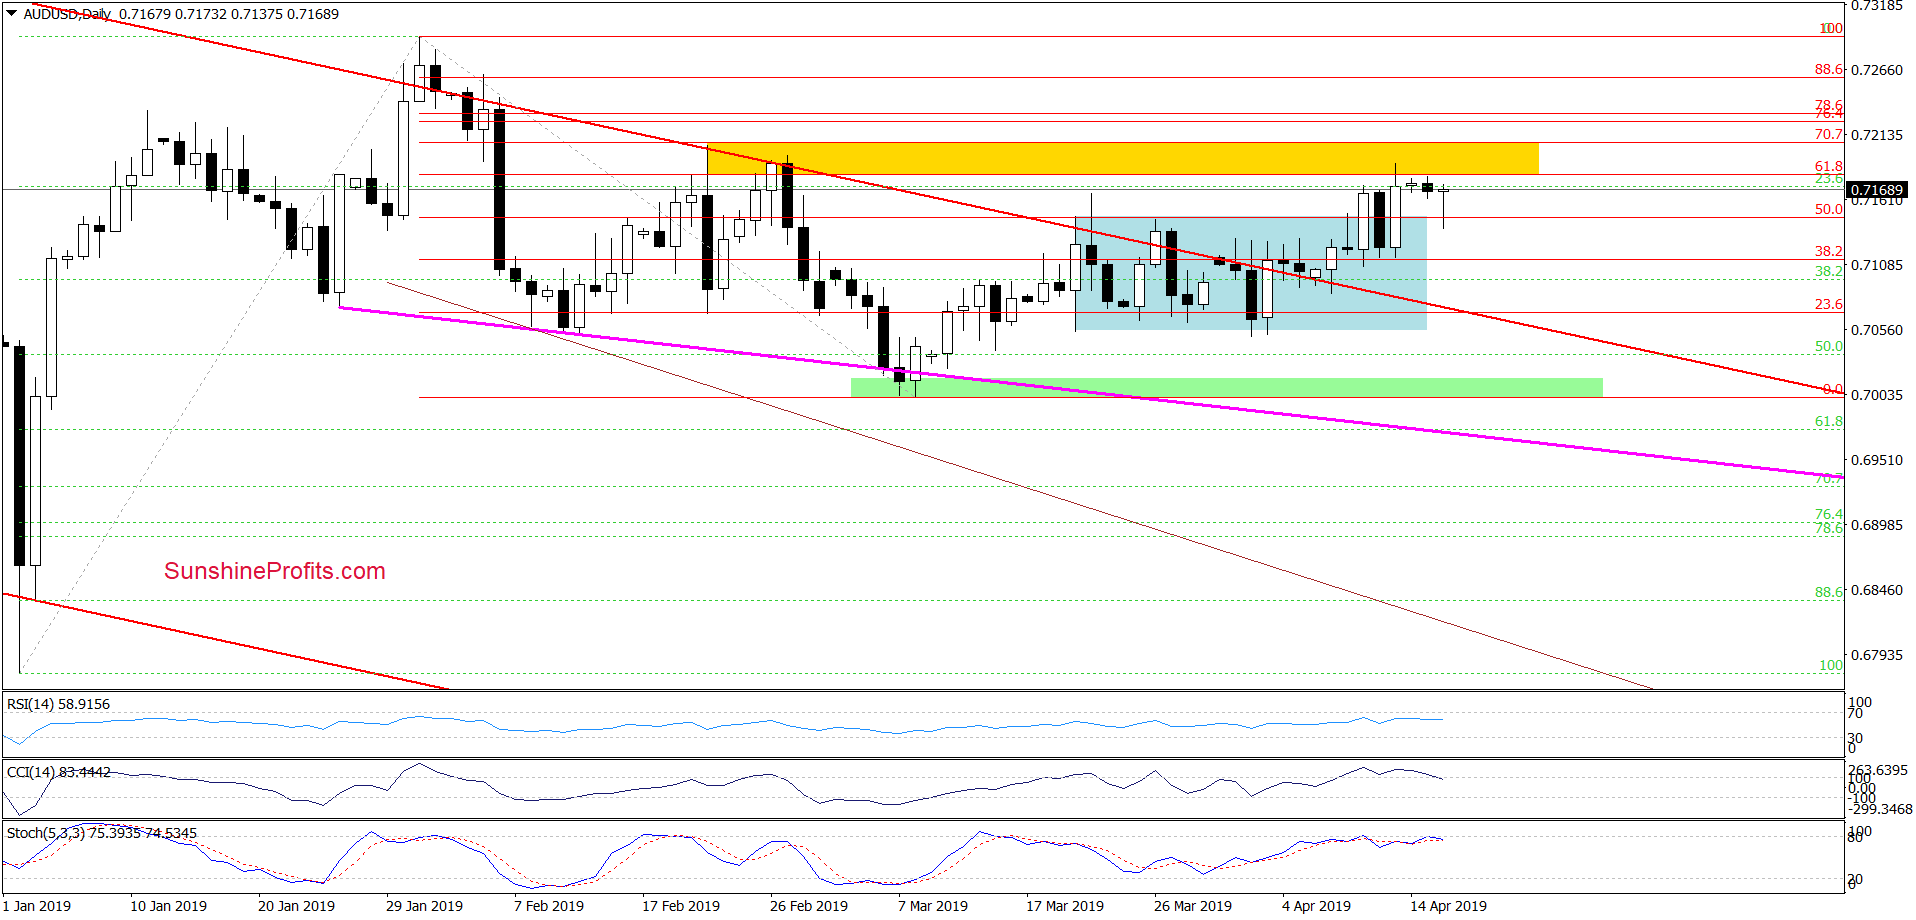The width and height of the screenshot is (1916, 920).
Task: Click the 1 Jan 2019 date label
Action: [x=37, y=906]
